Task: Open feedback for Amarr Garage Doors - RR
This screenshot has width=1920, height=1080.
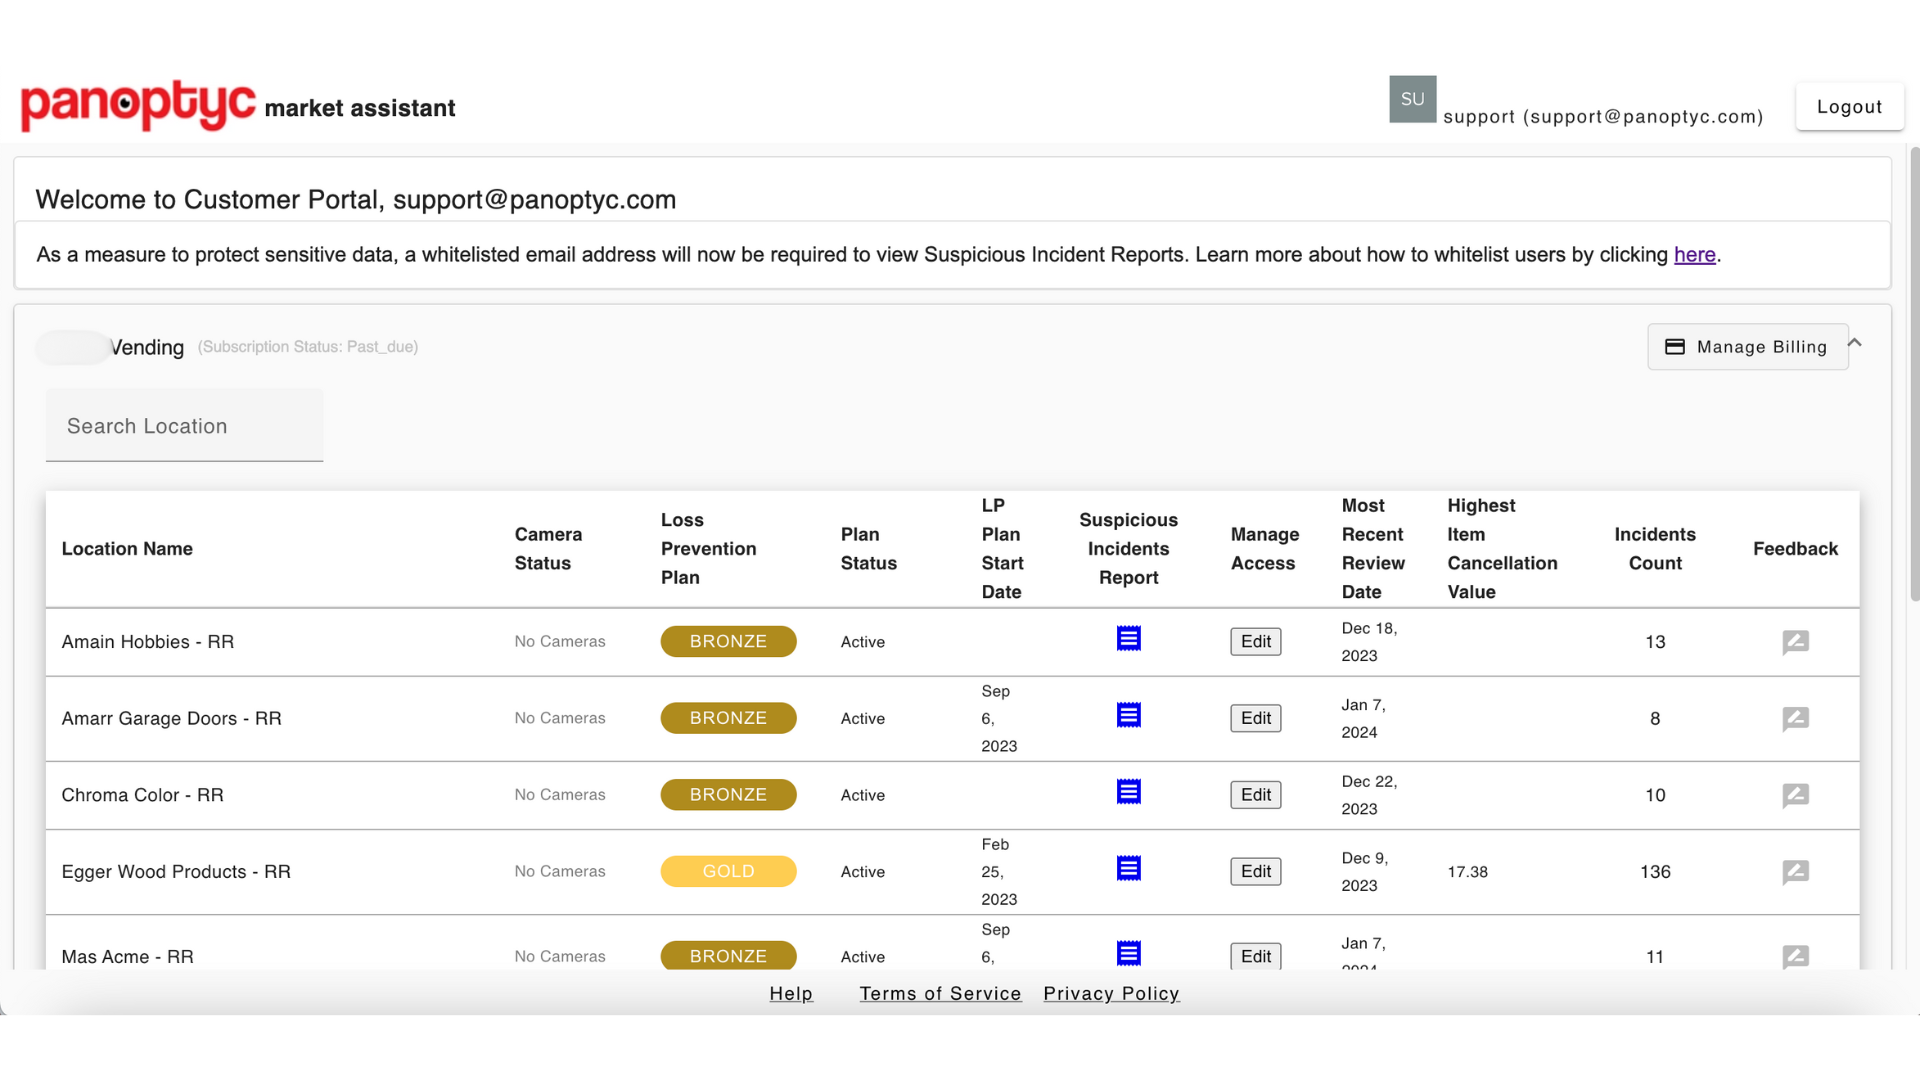Action: tap(1795, 719)
